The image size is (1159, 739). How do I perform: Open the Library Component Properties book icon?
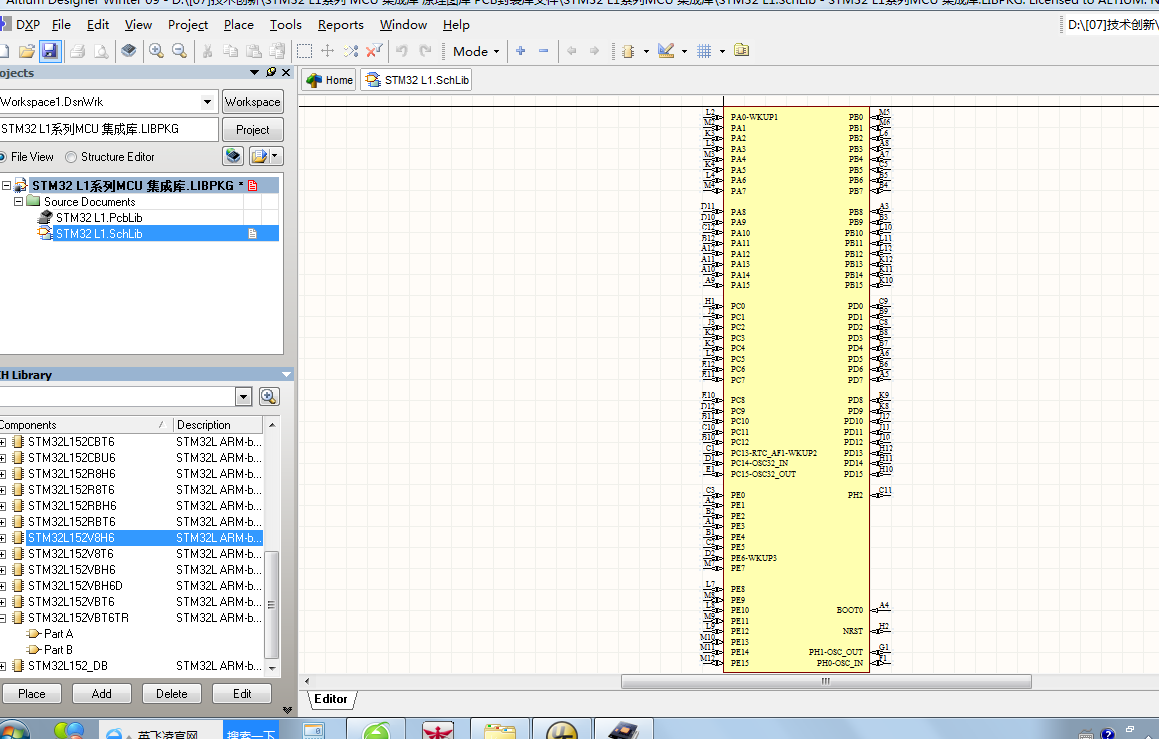coord(741,51)
